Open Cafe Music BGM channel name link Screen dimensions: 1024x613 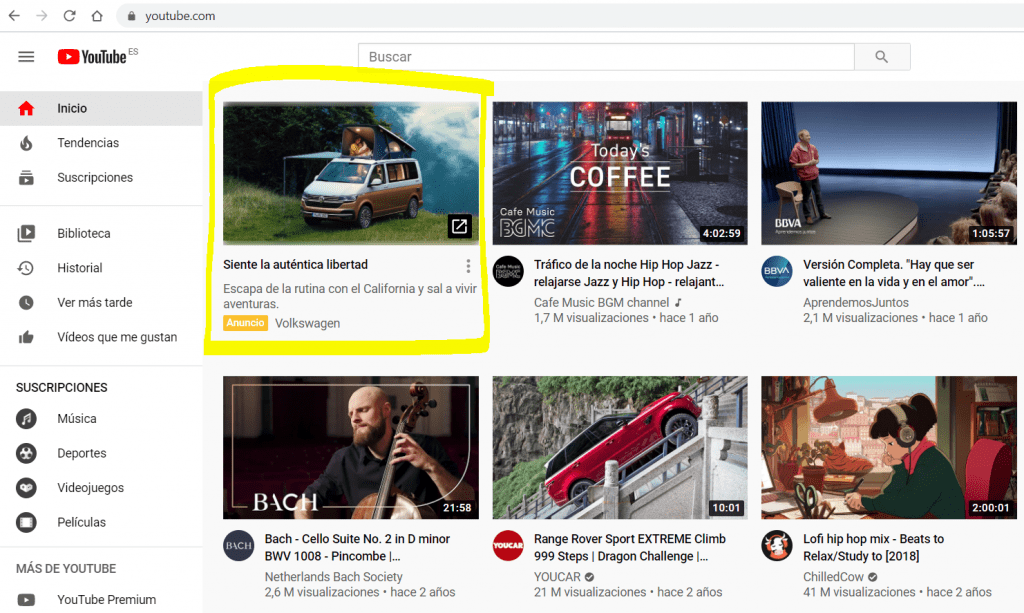(x=601, y=302)
